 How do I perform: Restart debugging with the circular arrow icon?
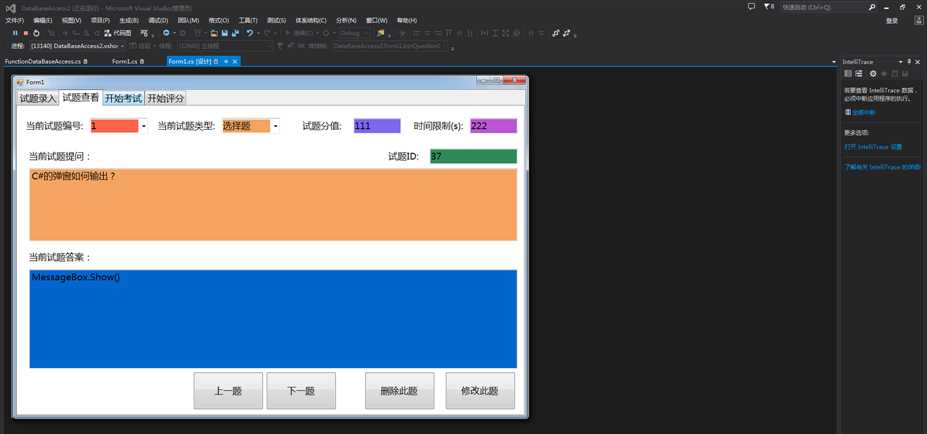tap(36, 33)
